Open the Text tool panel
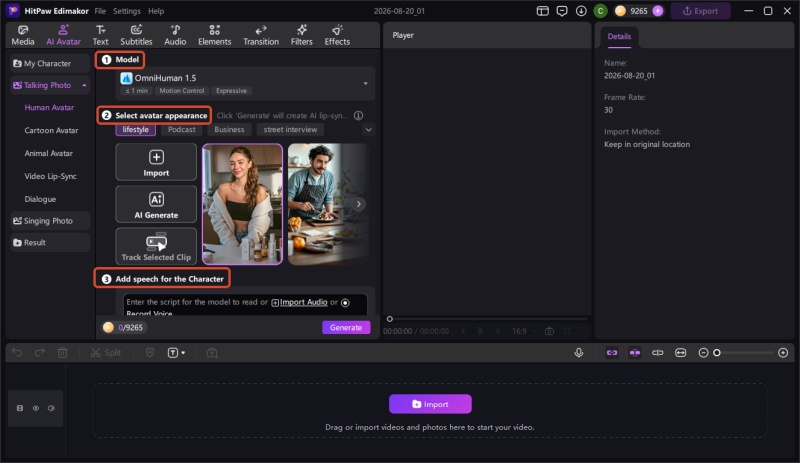Screen dimensions: 800x463 (101, 35)
